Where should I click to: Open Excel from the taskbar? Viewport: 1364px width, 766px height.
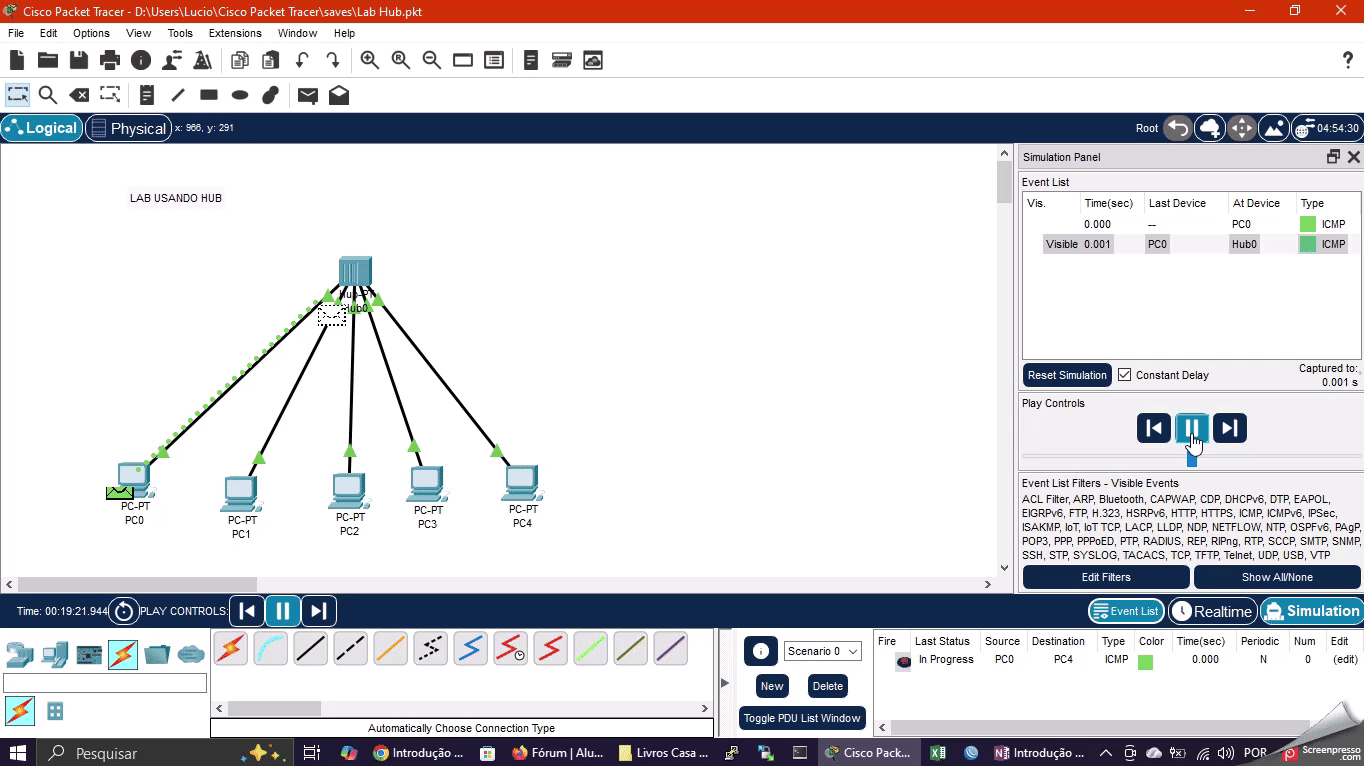pos(938,753)
